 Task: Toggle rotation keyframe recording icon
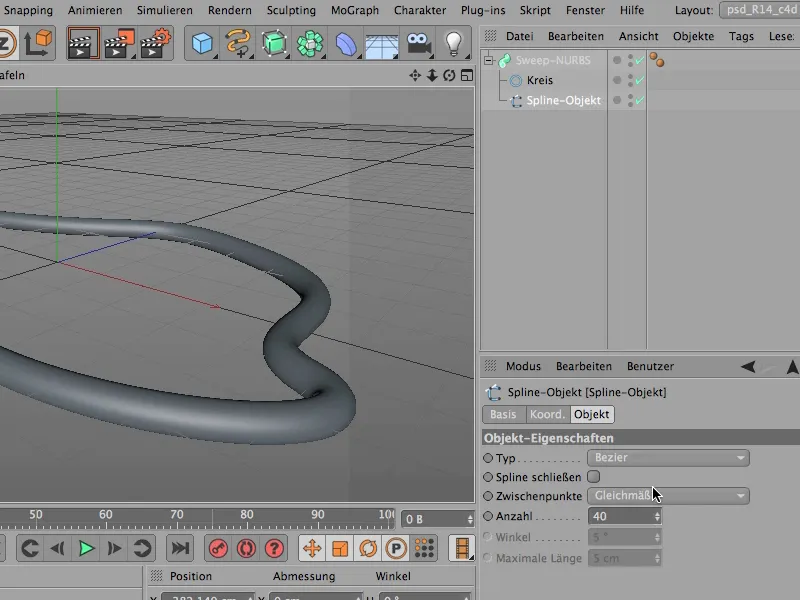point(368,548)
